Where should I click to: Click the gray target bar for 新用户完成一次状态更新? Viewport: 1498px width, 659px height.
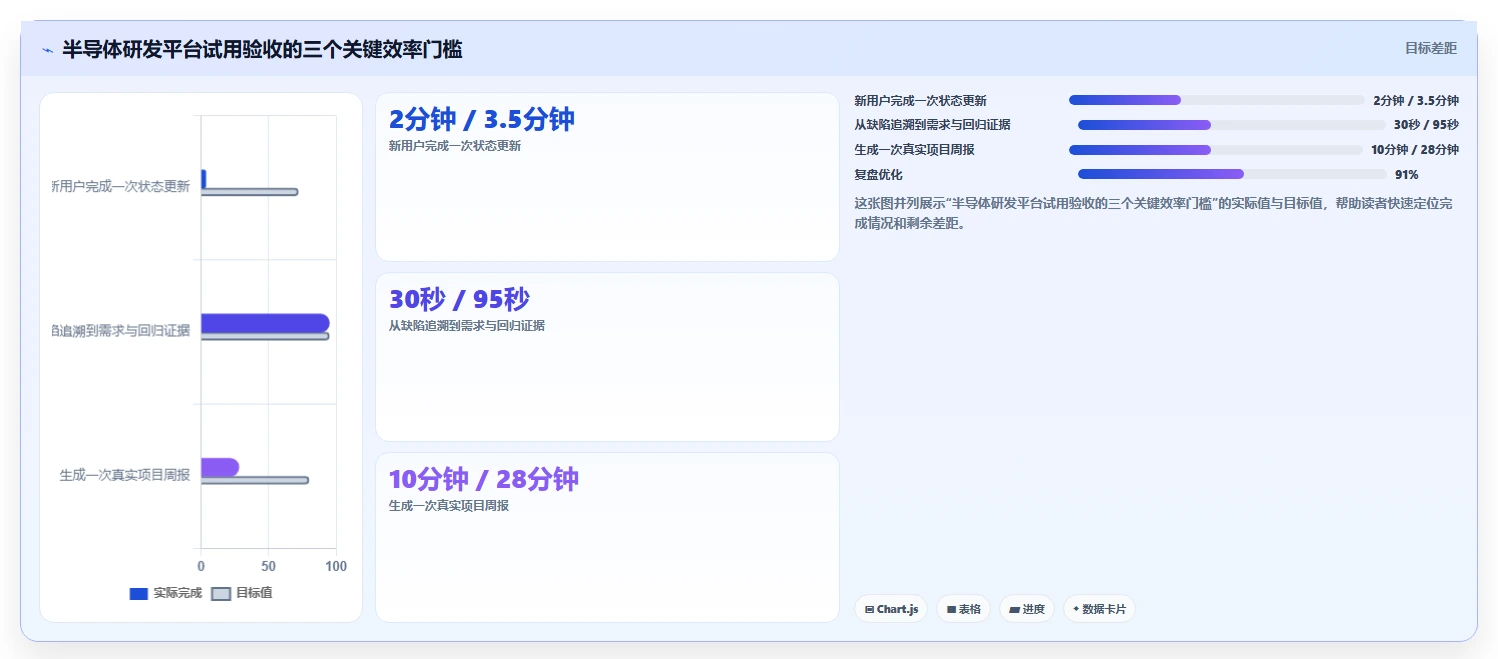pos(249,192)
